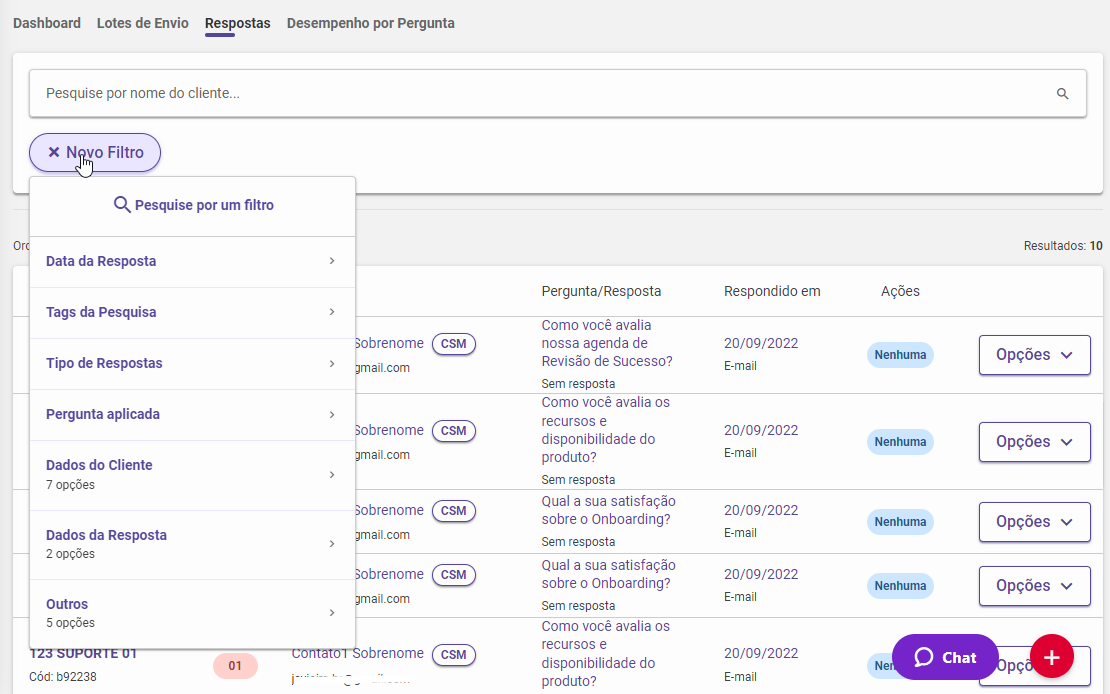Click the Revisão de Sucesso question link
Screen dimensions: 1110x694
(x=608, y=343)
